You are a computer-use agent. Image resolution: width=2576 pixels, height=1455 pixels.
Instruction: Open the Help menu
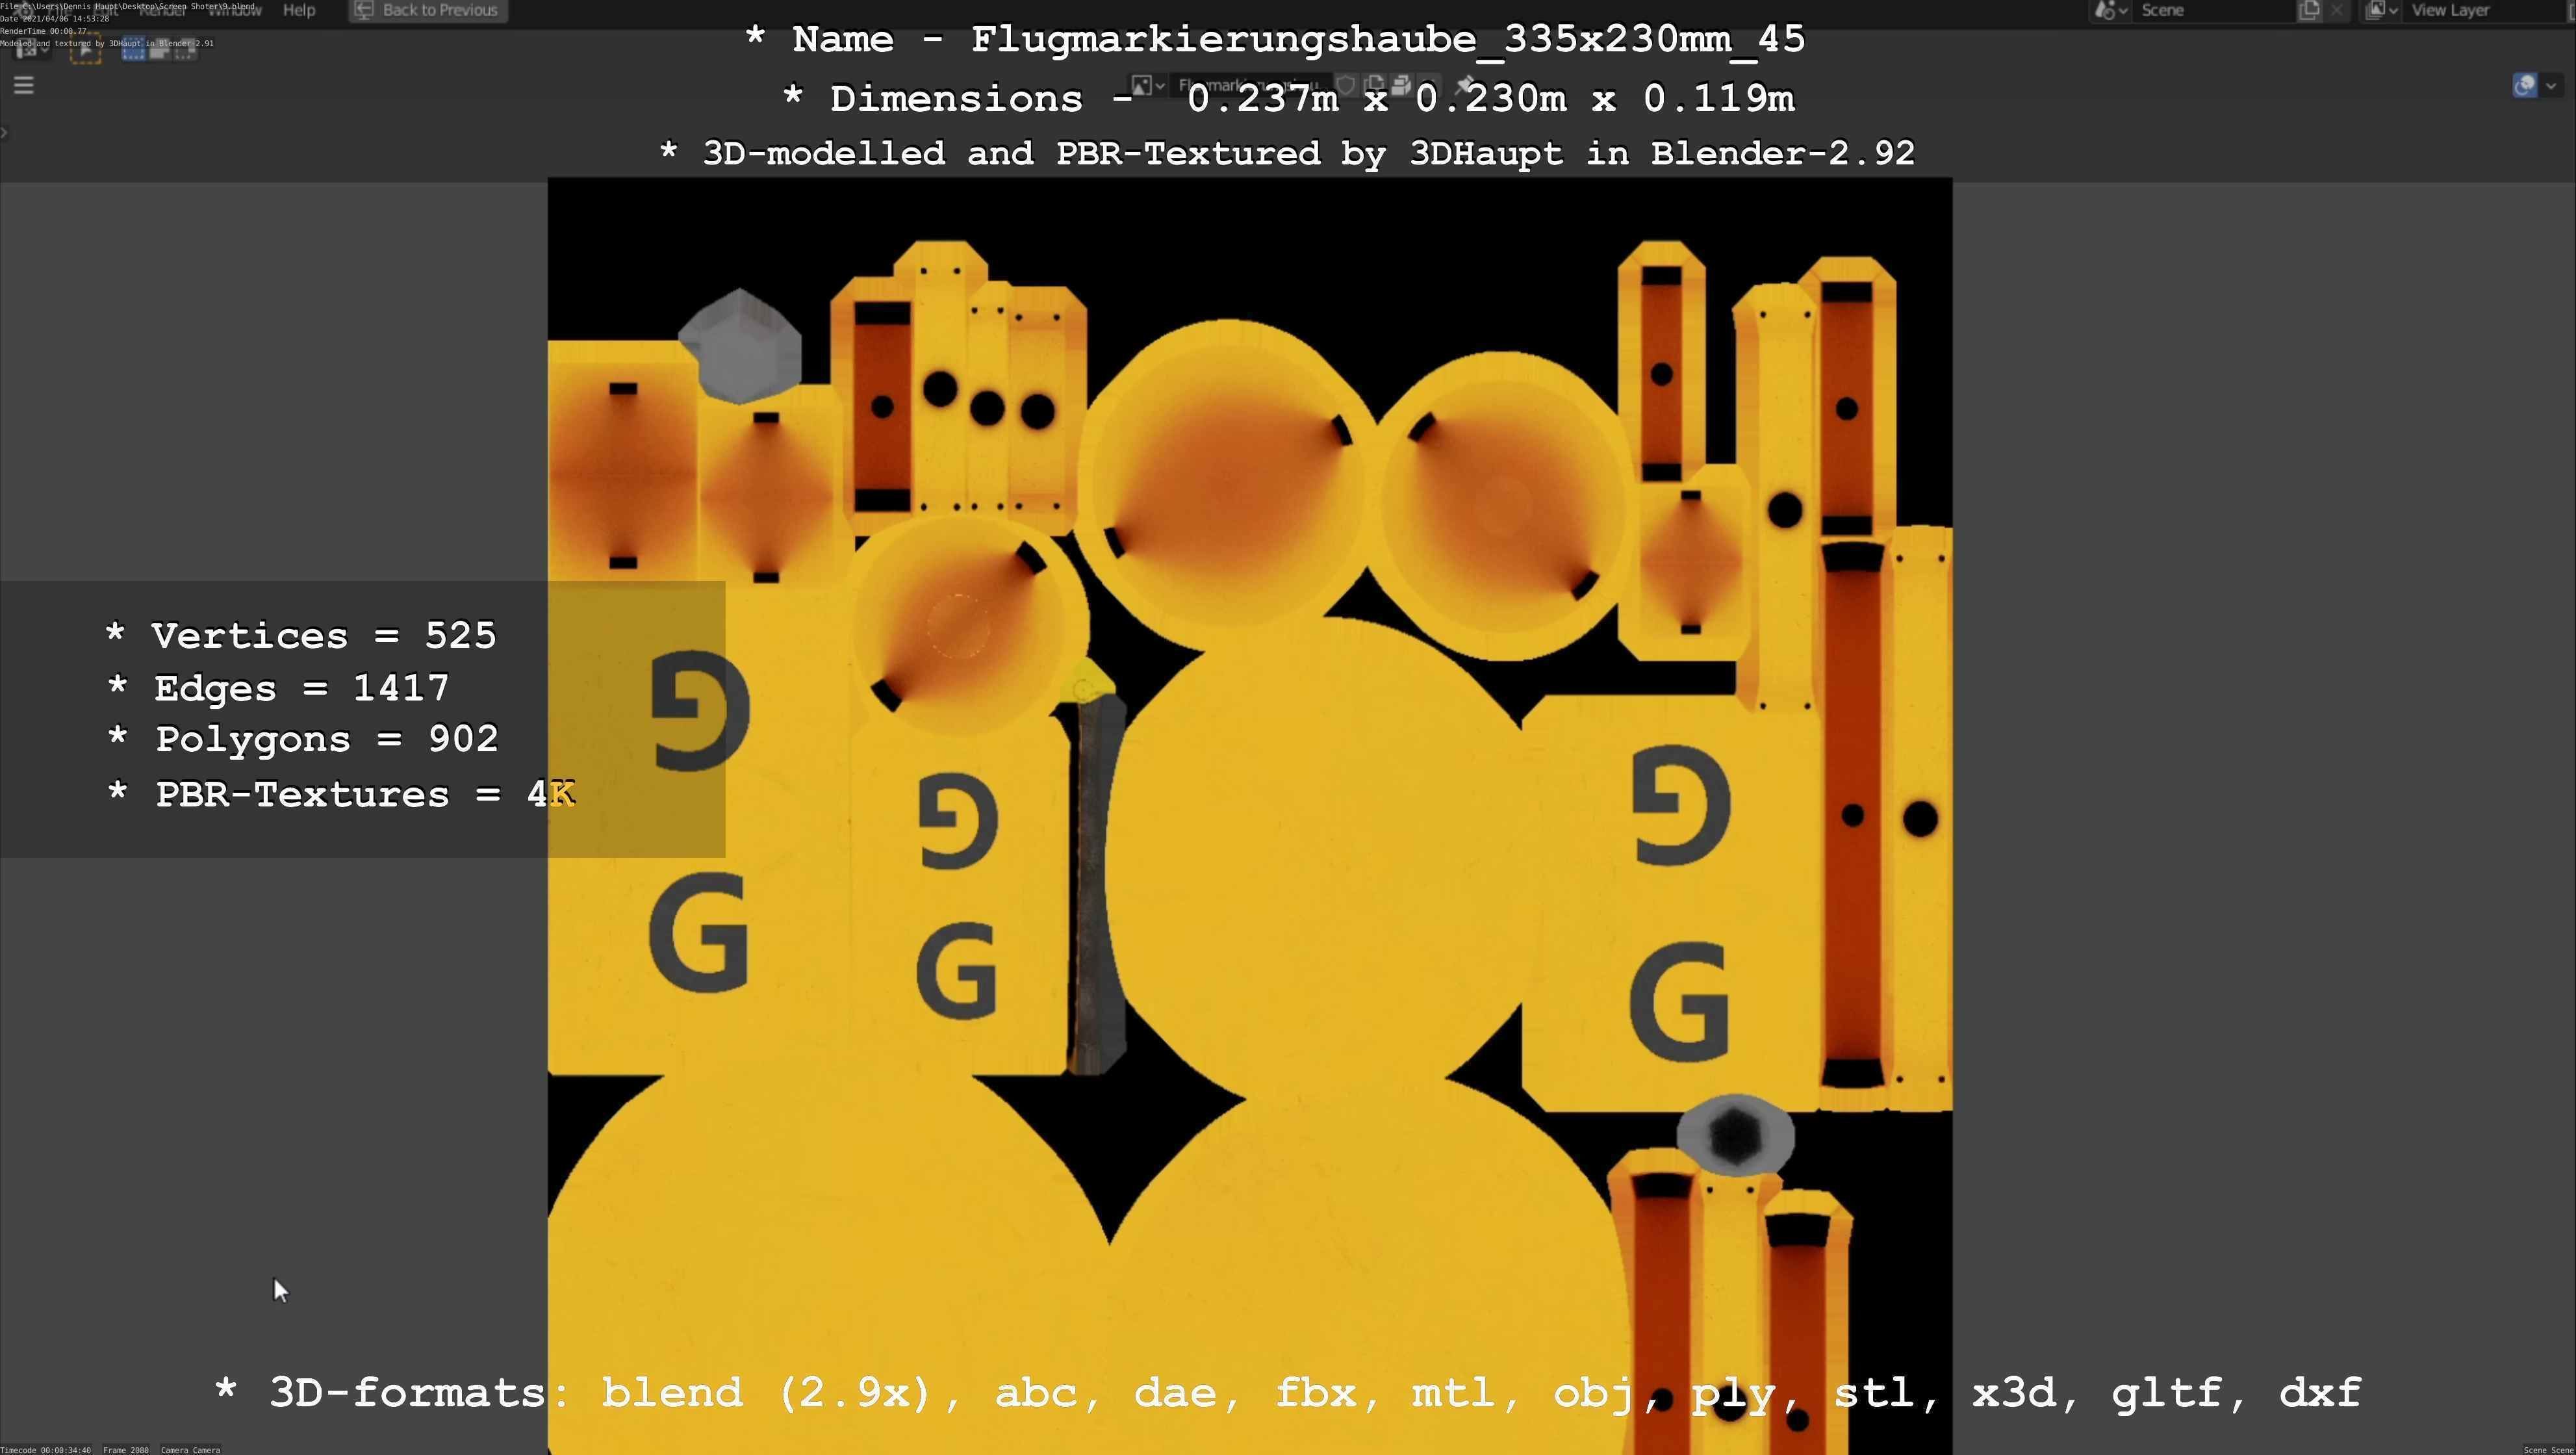pyautogui.click(x=298, y=10)
